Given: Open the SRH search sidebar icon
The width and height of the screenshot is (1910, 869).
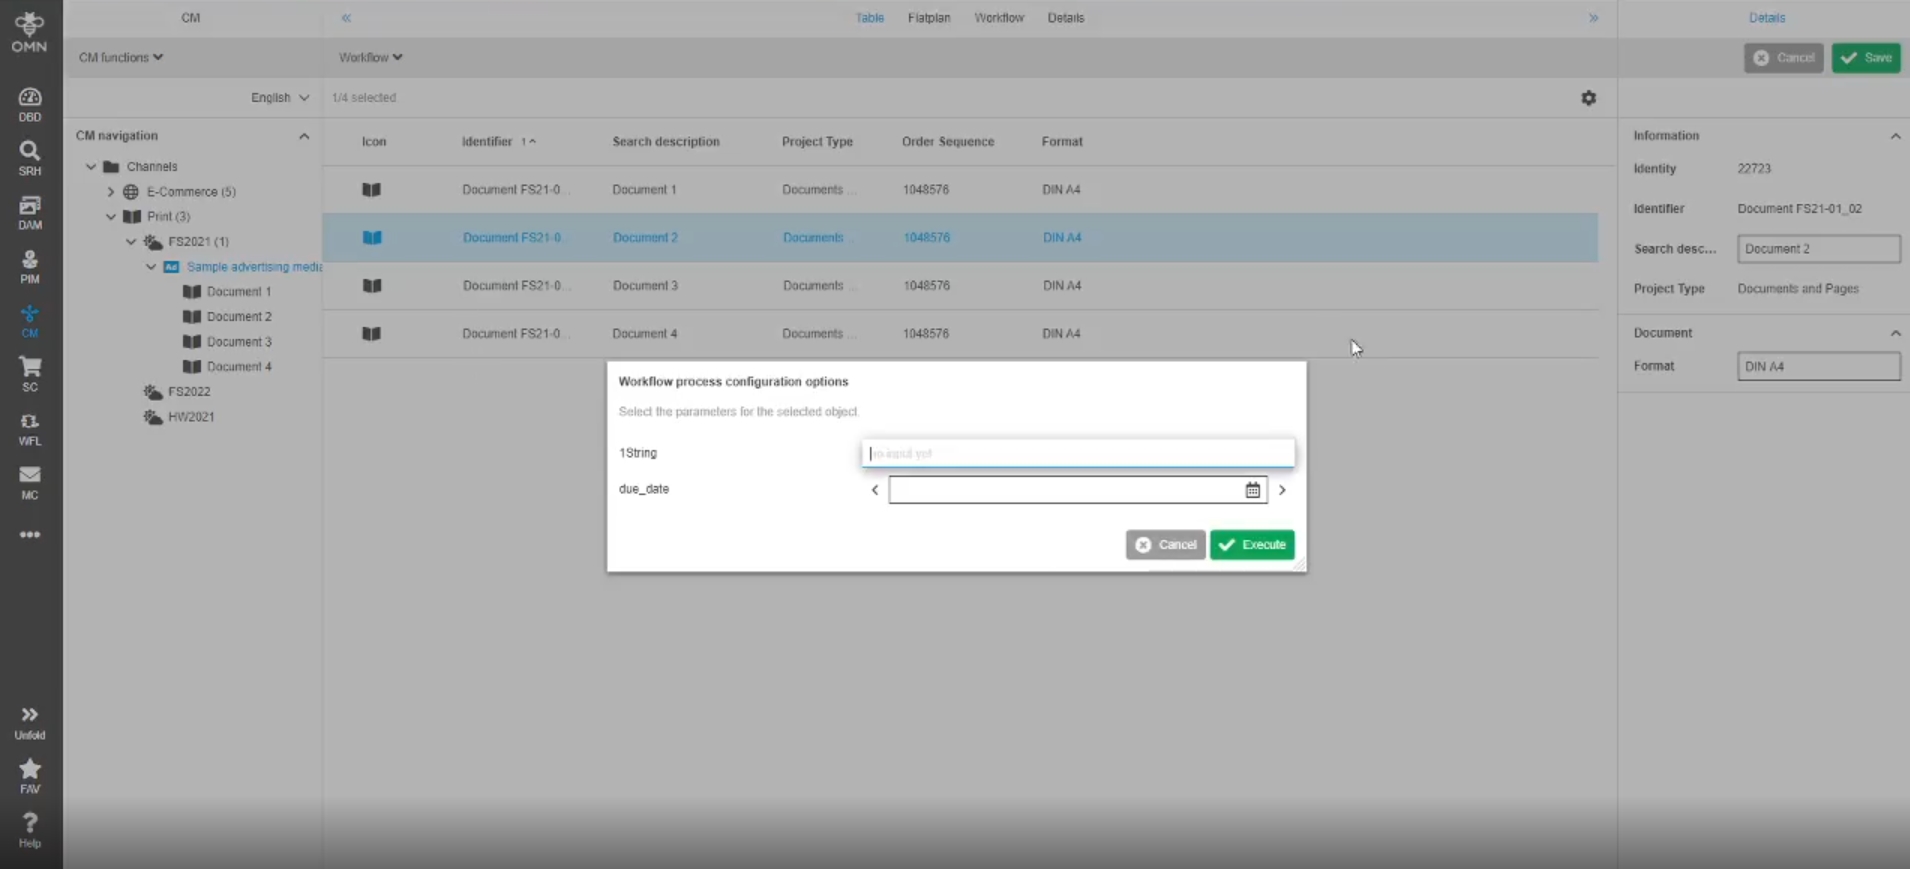Looking at the screenshot, I should 30,158.
